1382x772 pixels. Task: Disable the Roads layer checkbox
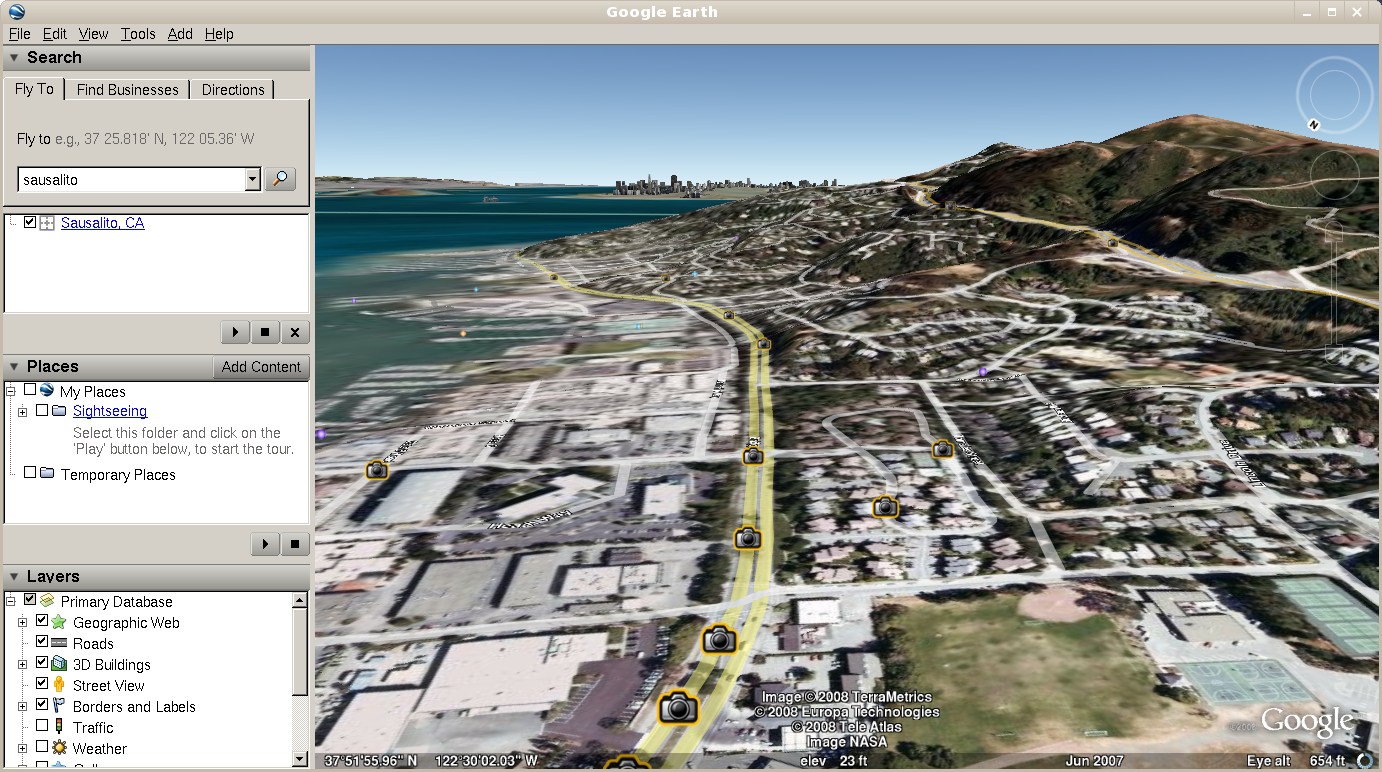(42, 643)
